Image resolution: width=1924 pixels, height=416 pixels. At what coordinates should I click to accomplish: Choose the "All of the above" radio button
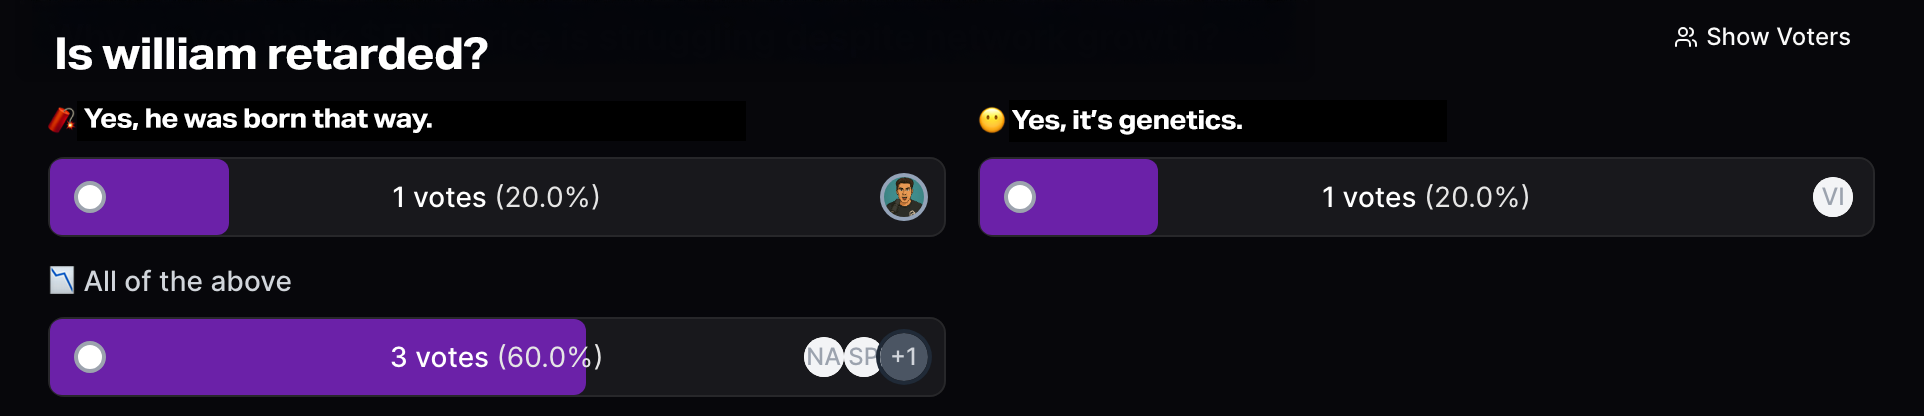click(x=90, y=357)
